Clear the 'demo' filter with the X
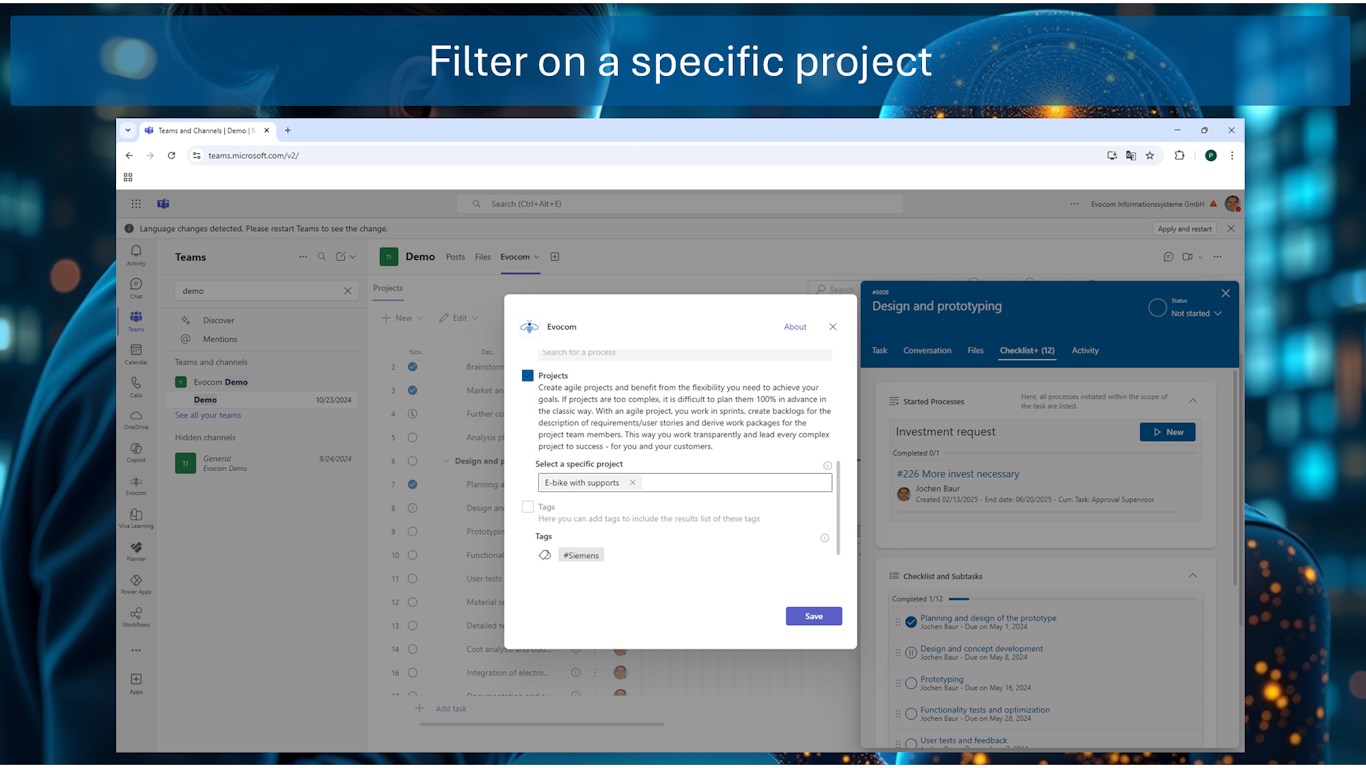This screenshot has width=1366, height=768. coord(348,291)
